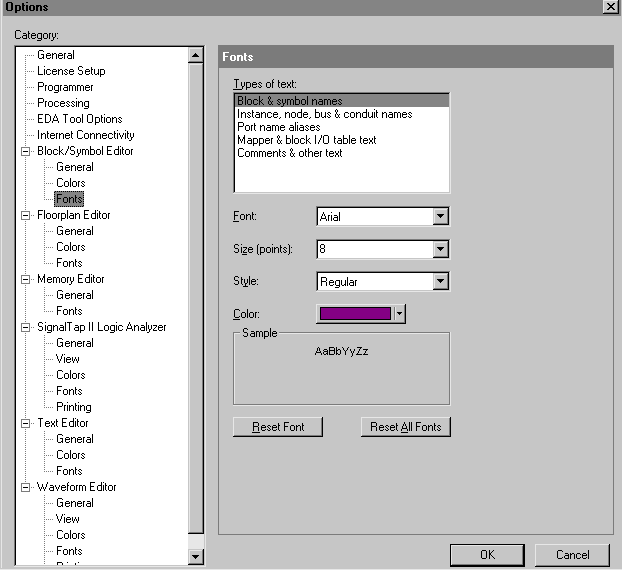Select Colors under Text Editor
The image size is (622, 570).
tap(71, 455)
